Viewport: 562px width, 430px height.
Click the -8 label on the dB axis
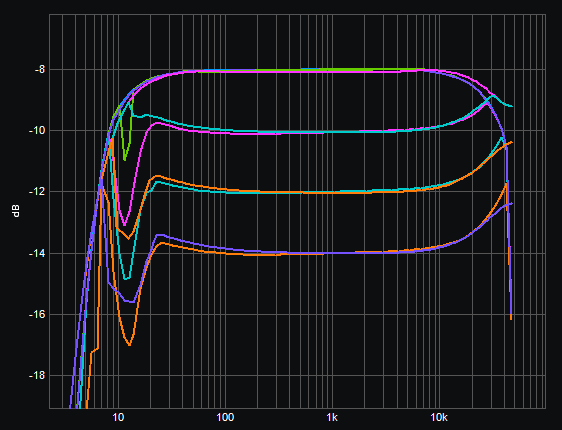click(x=40, y=70)
